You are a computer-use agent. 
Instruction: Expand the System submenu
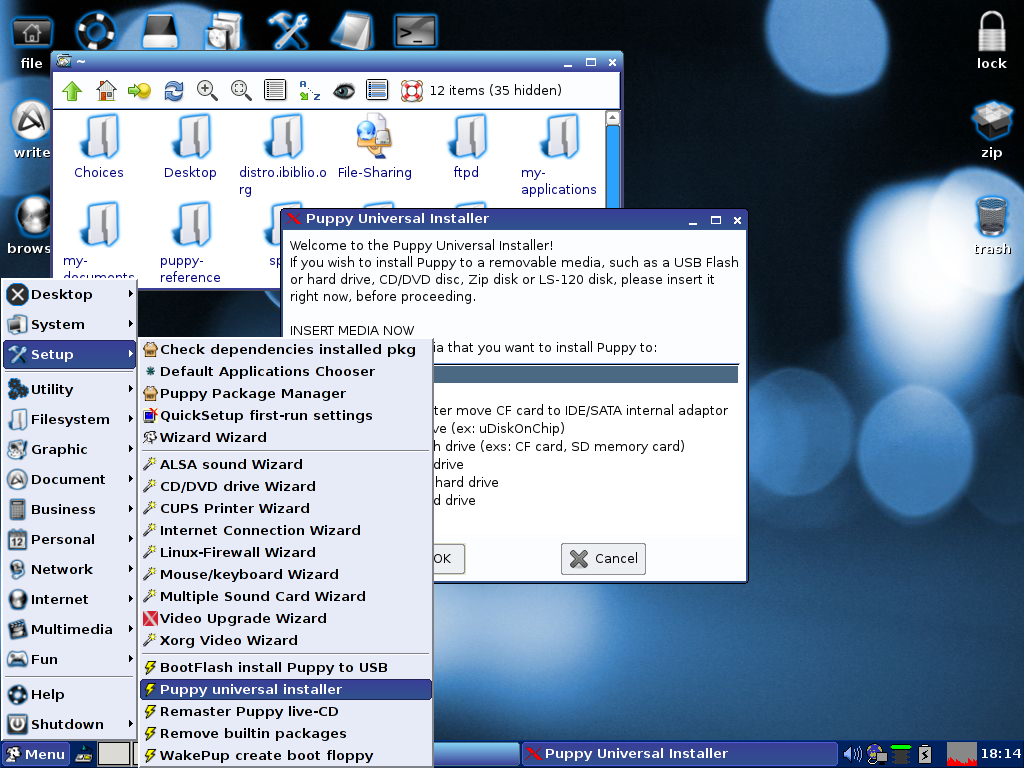point(69,325)
